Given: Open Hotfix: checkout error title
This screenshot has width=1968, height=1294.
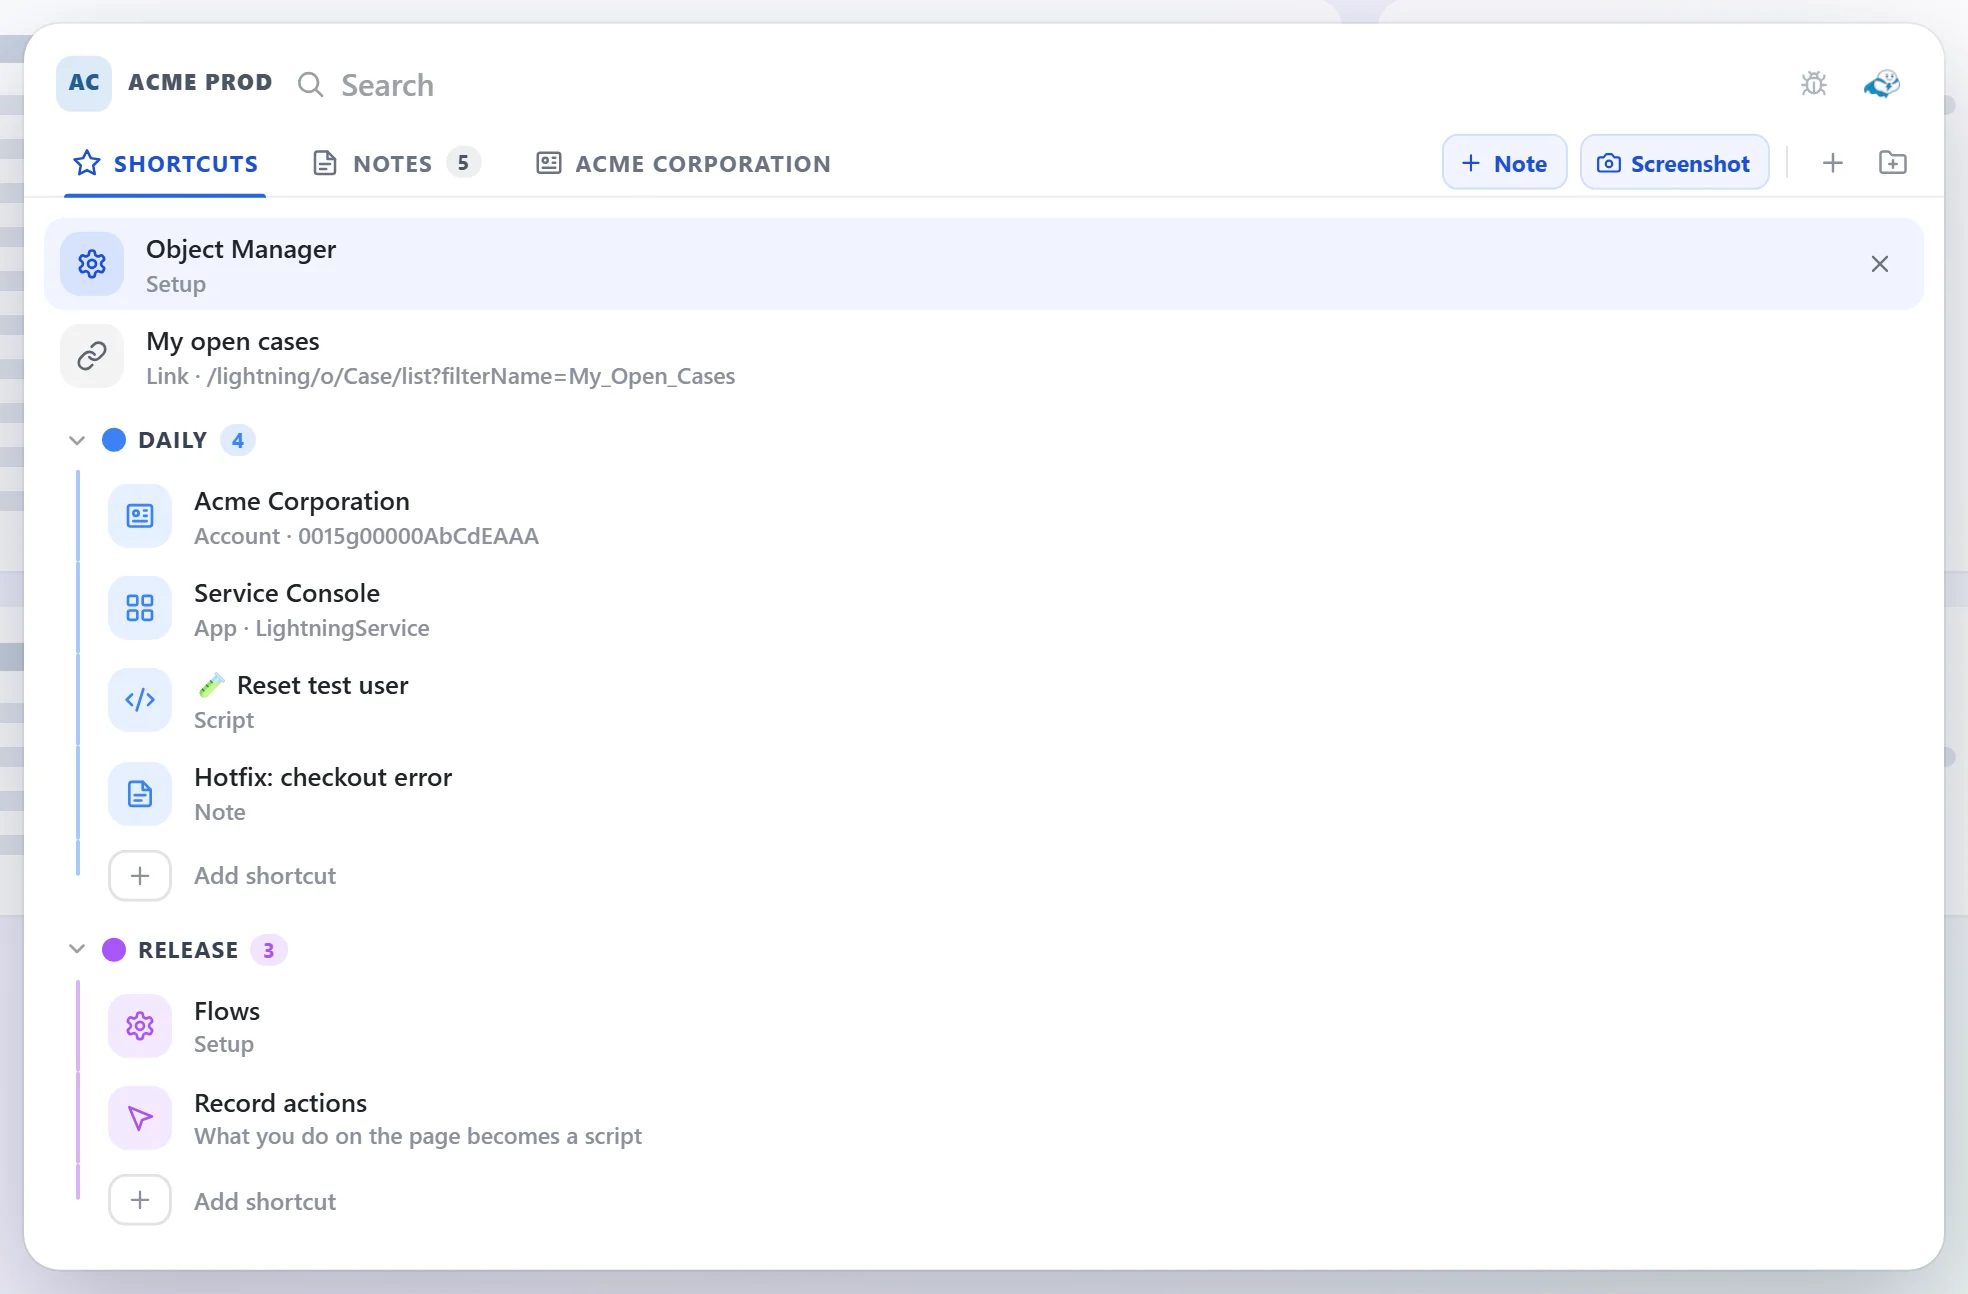Looking at the screenshot, I should [323, 777].
